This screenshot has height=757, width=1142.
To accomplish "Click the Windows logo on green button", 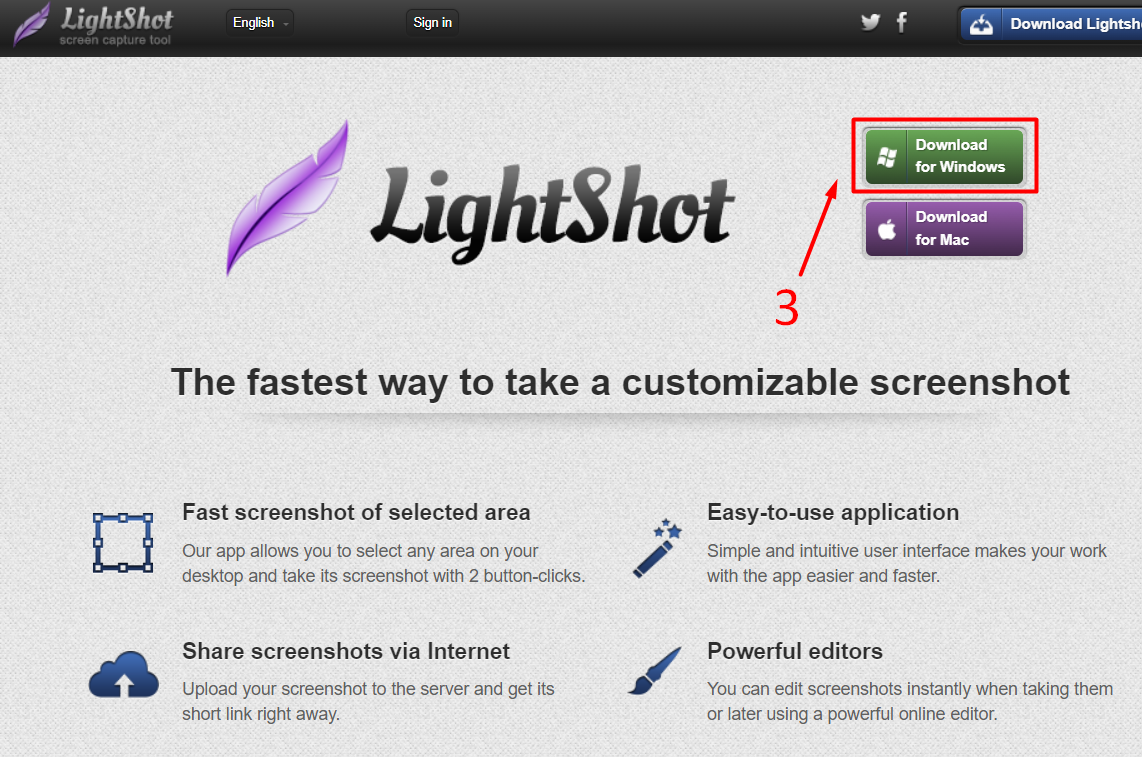I will tap(886, 157).
